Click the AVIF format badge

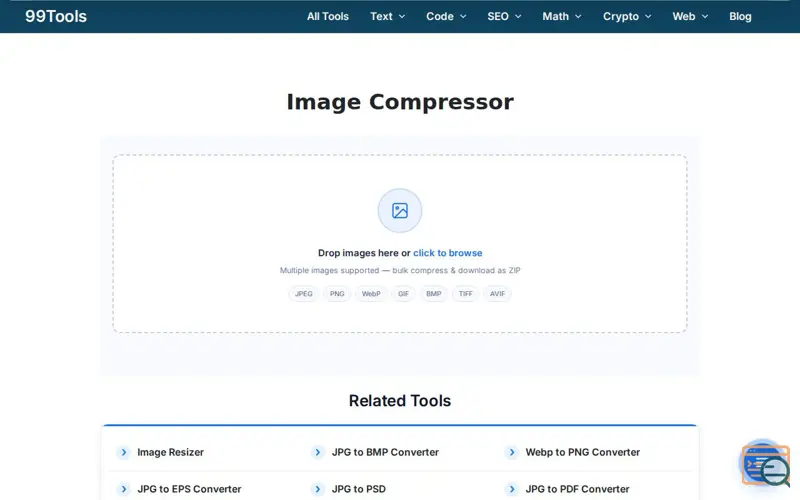click(497, 294)
